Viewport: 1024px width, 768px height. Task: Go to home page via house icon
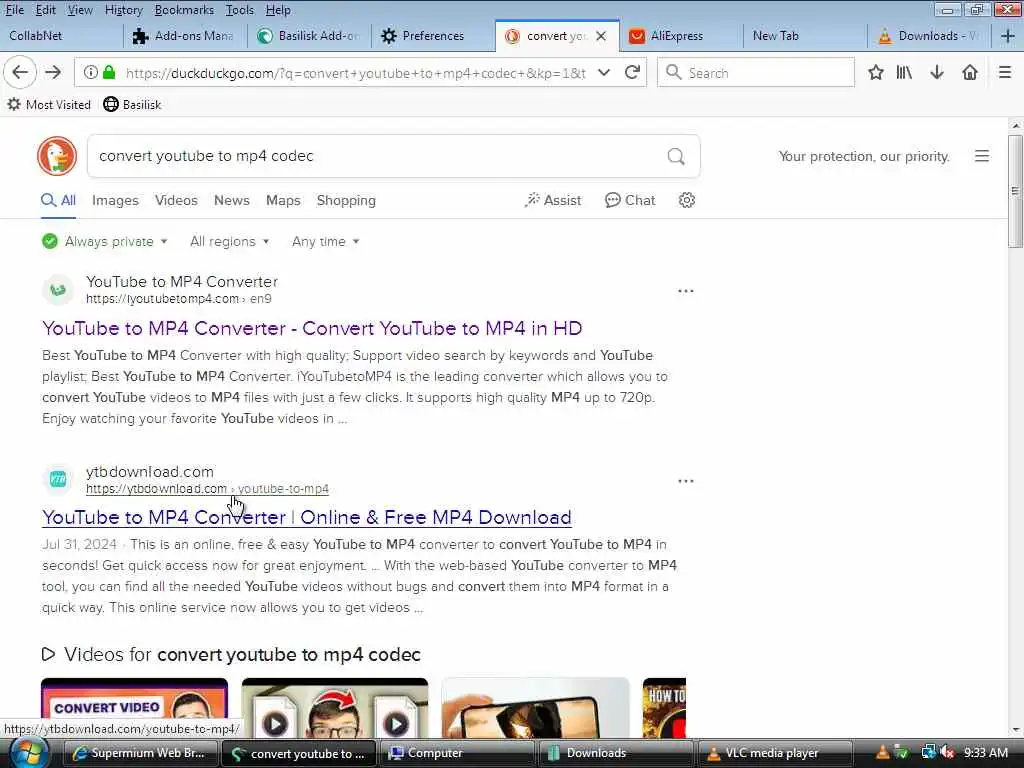coord(970,72)
